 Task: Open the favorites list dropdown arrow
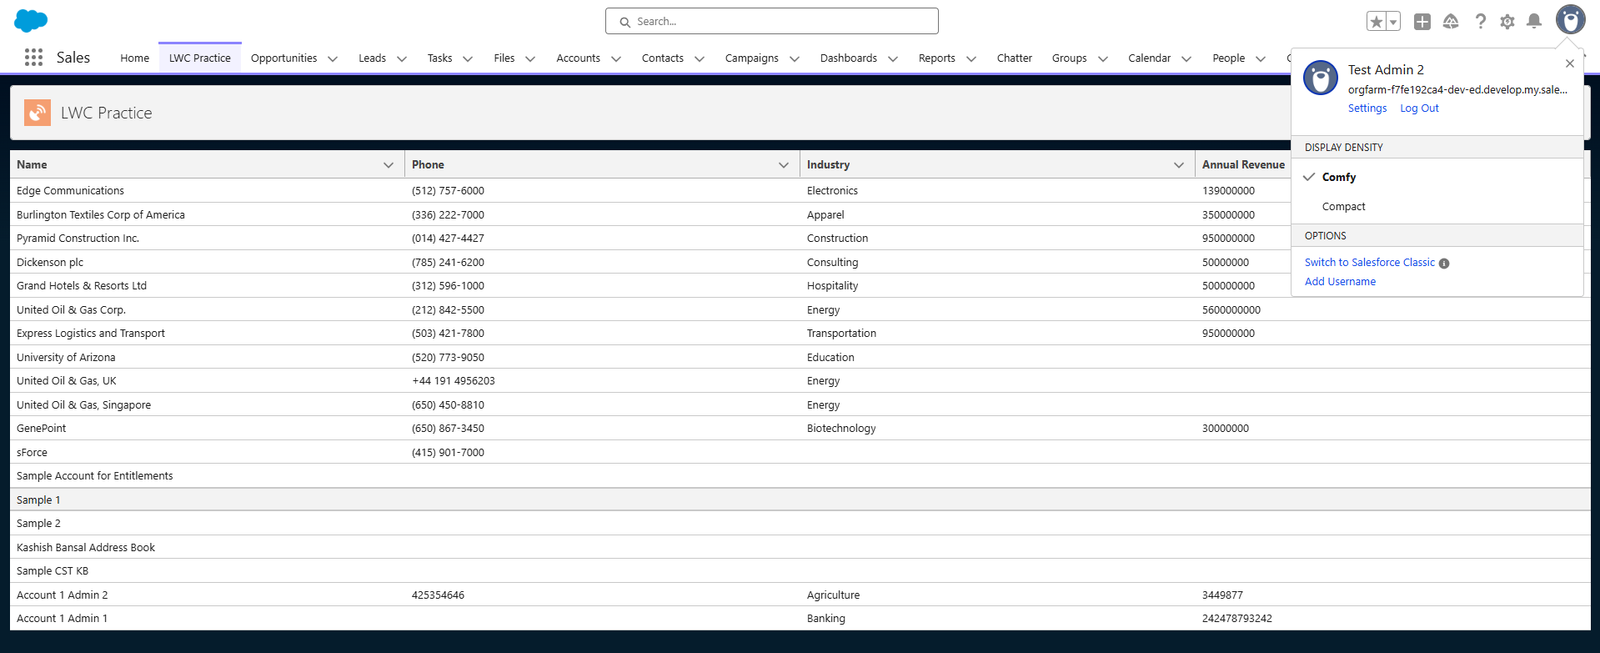pyautogui.click(x=1394, y=21)
